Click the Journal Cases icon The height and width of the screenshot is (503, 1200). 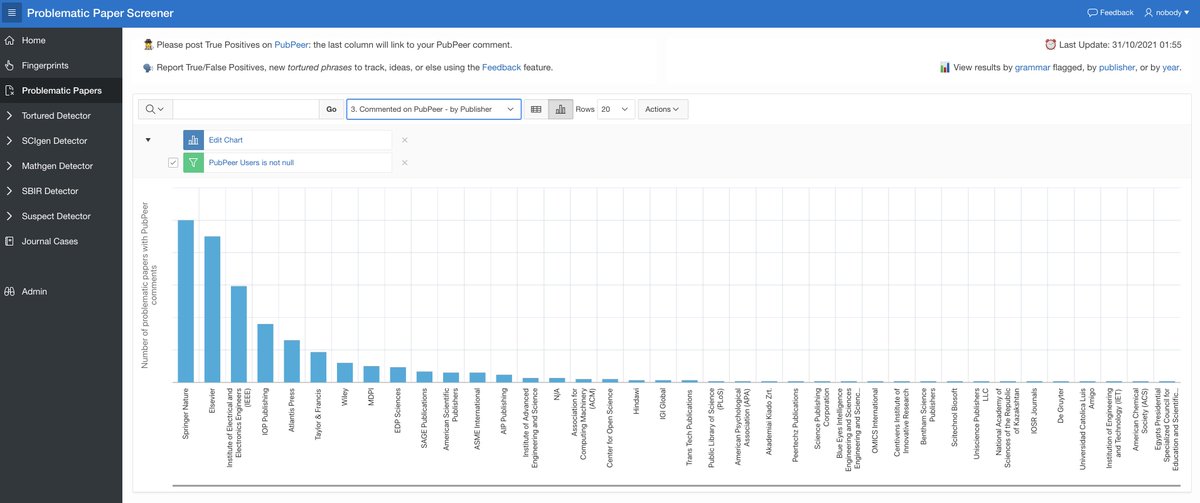pyautogui.click(x=9, y=241)
